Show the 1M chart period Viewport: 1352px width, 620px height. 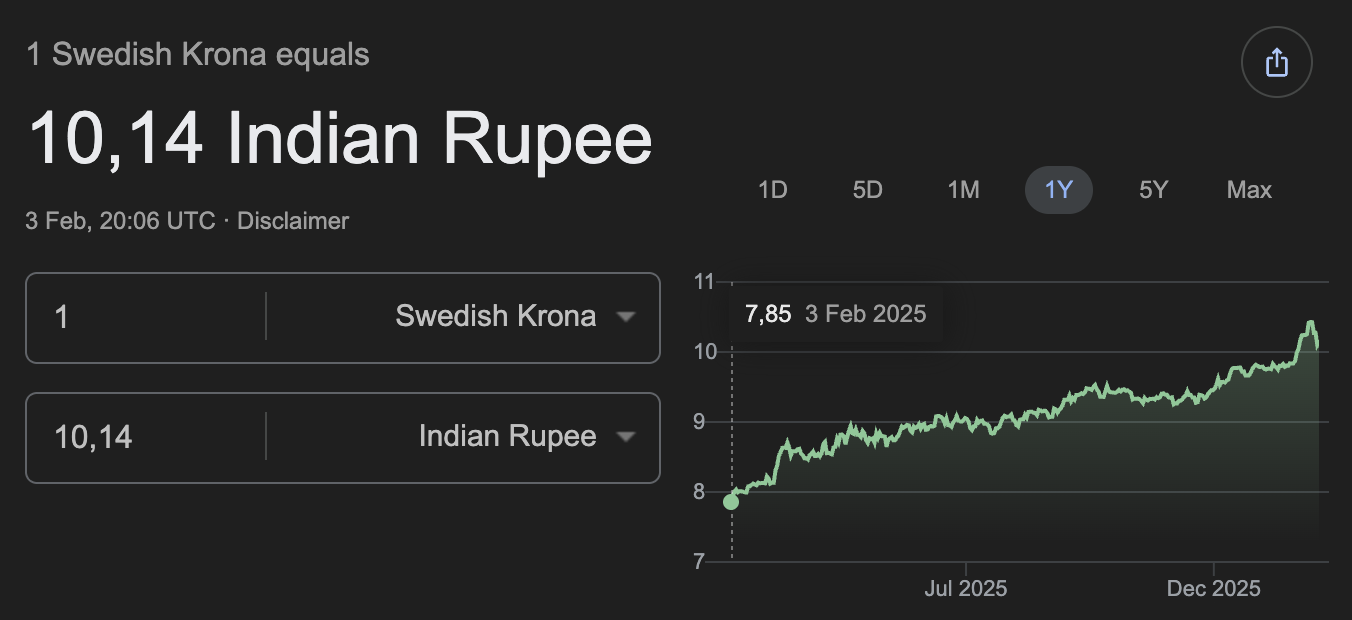tap(963, 190)
